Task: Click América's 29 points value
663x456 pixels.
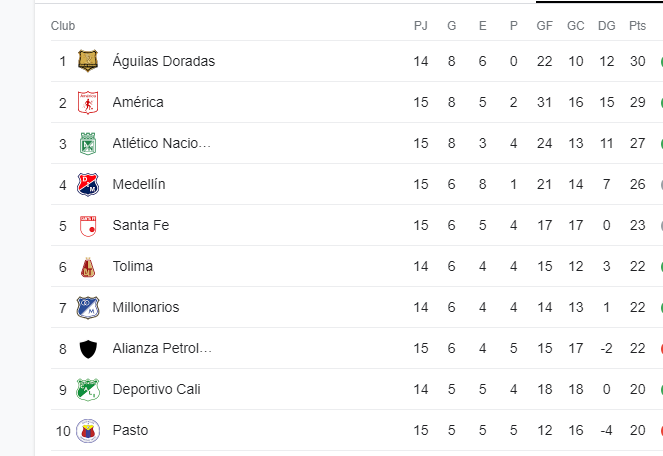Action: [637, 102]
